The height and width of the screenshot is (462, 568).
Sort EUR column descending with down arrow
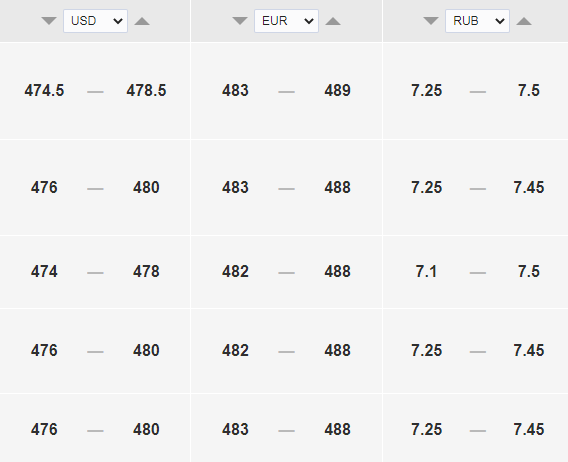click(x=240, y=21)
